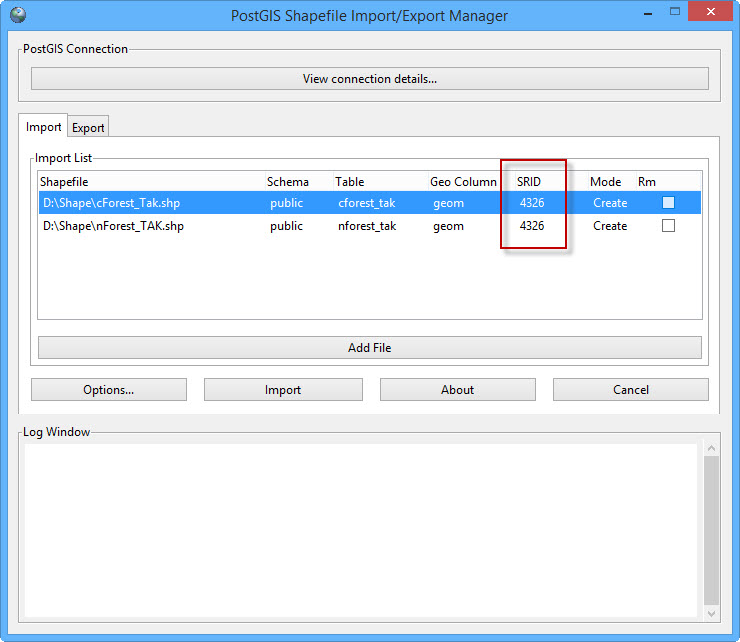
Task: Click the cforest_tak table name cell
Action: tap(367, 203)
